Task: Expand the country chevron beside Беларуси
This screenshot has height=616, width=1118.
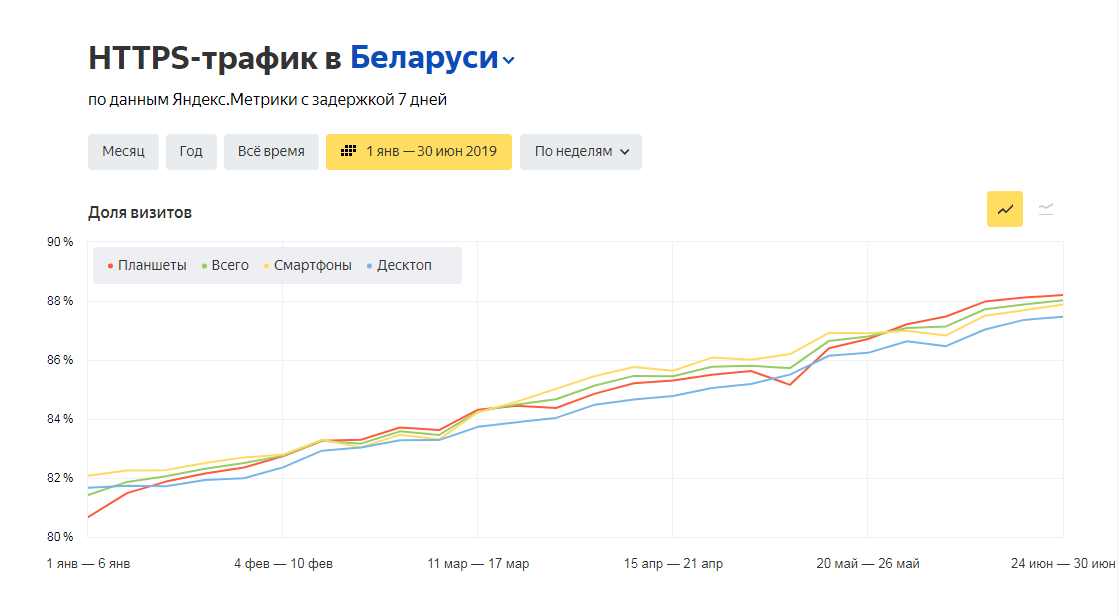Action: (509, 61)
